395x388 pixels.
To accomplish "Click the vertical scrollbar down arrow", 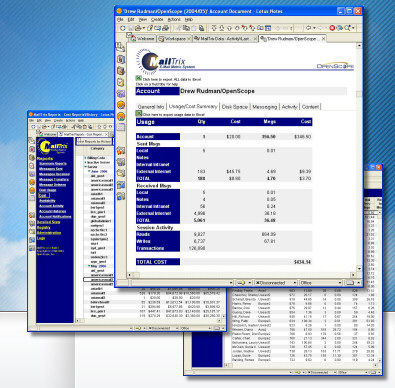I will (x=359, y=268).
